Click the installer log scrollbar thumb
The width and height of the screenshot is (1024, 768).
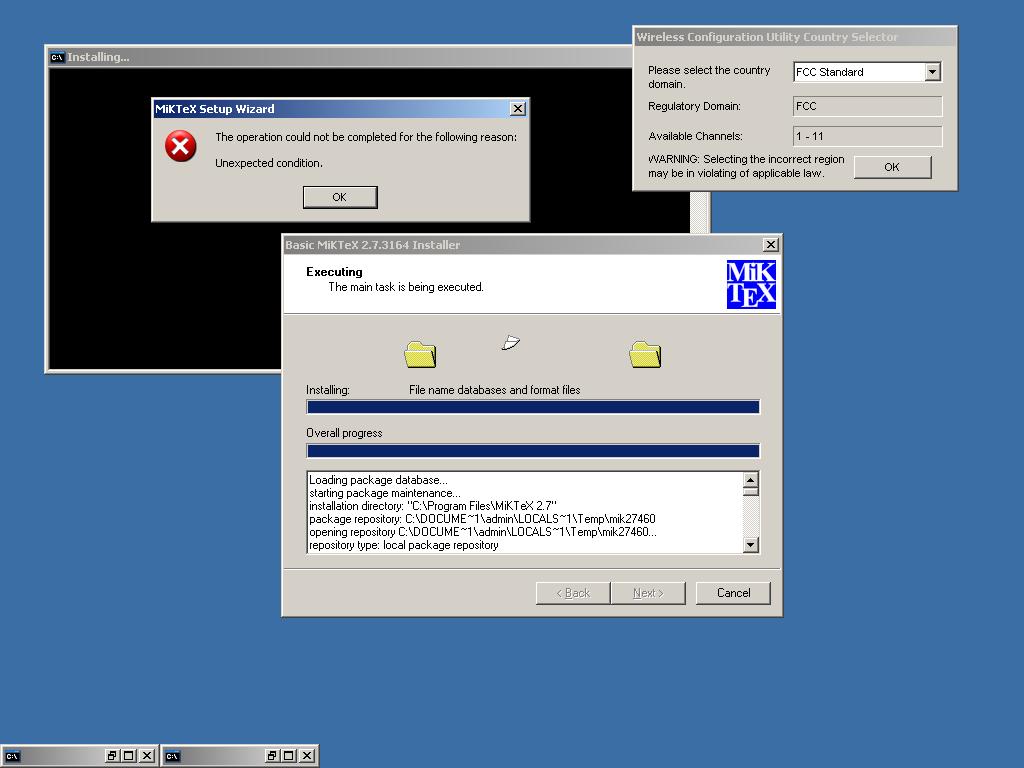[x=750, y=492]
